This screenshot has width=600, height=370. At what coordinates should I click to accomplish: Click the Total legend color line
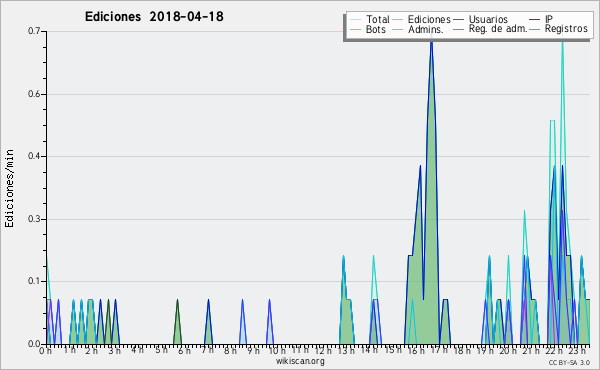355,20
